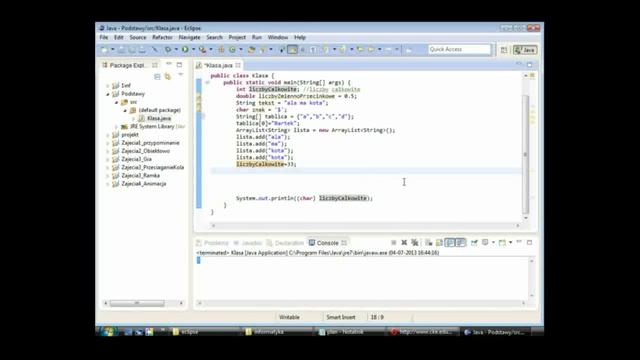The width and height of the screenshot is (640, 360).
Task: Minimize the Console view
Action: pos(519,242)
